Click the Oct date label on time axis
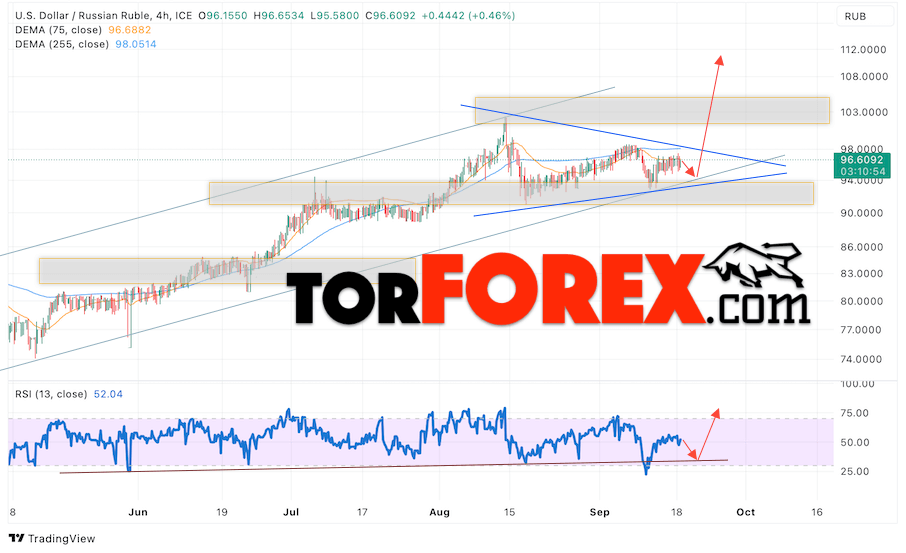Screen dimensions: 906x553 point(745,512)
